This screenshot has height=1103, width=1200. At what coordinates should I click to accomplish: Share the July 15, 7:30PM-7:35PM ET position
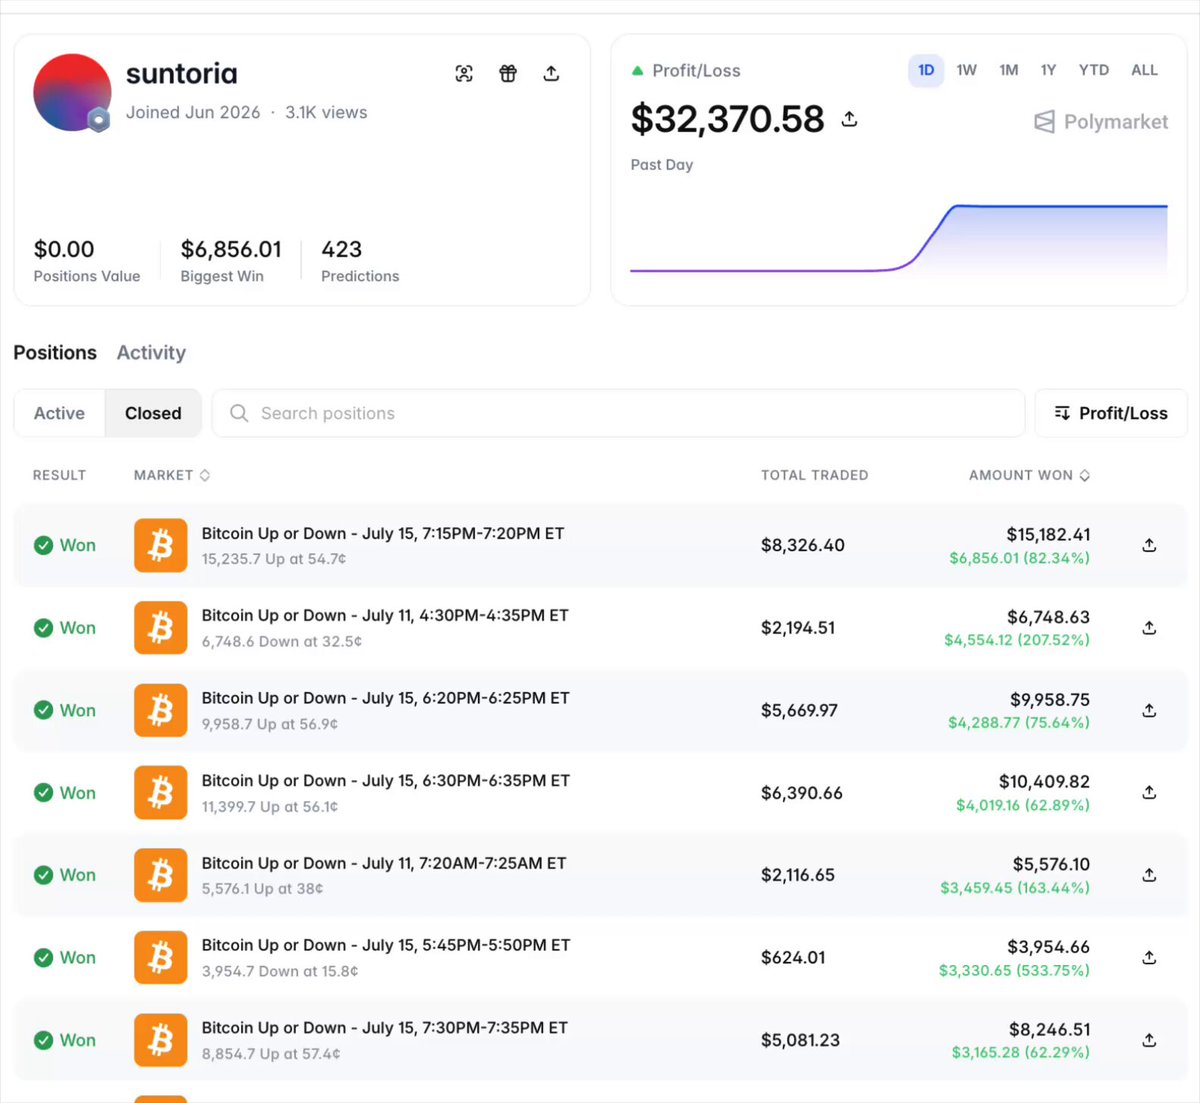pyautogui.click(x=1149, y=1040)
